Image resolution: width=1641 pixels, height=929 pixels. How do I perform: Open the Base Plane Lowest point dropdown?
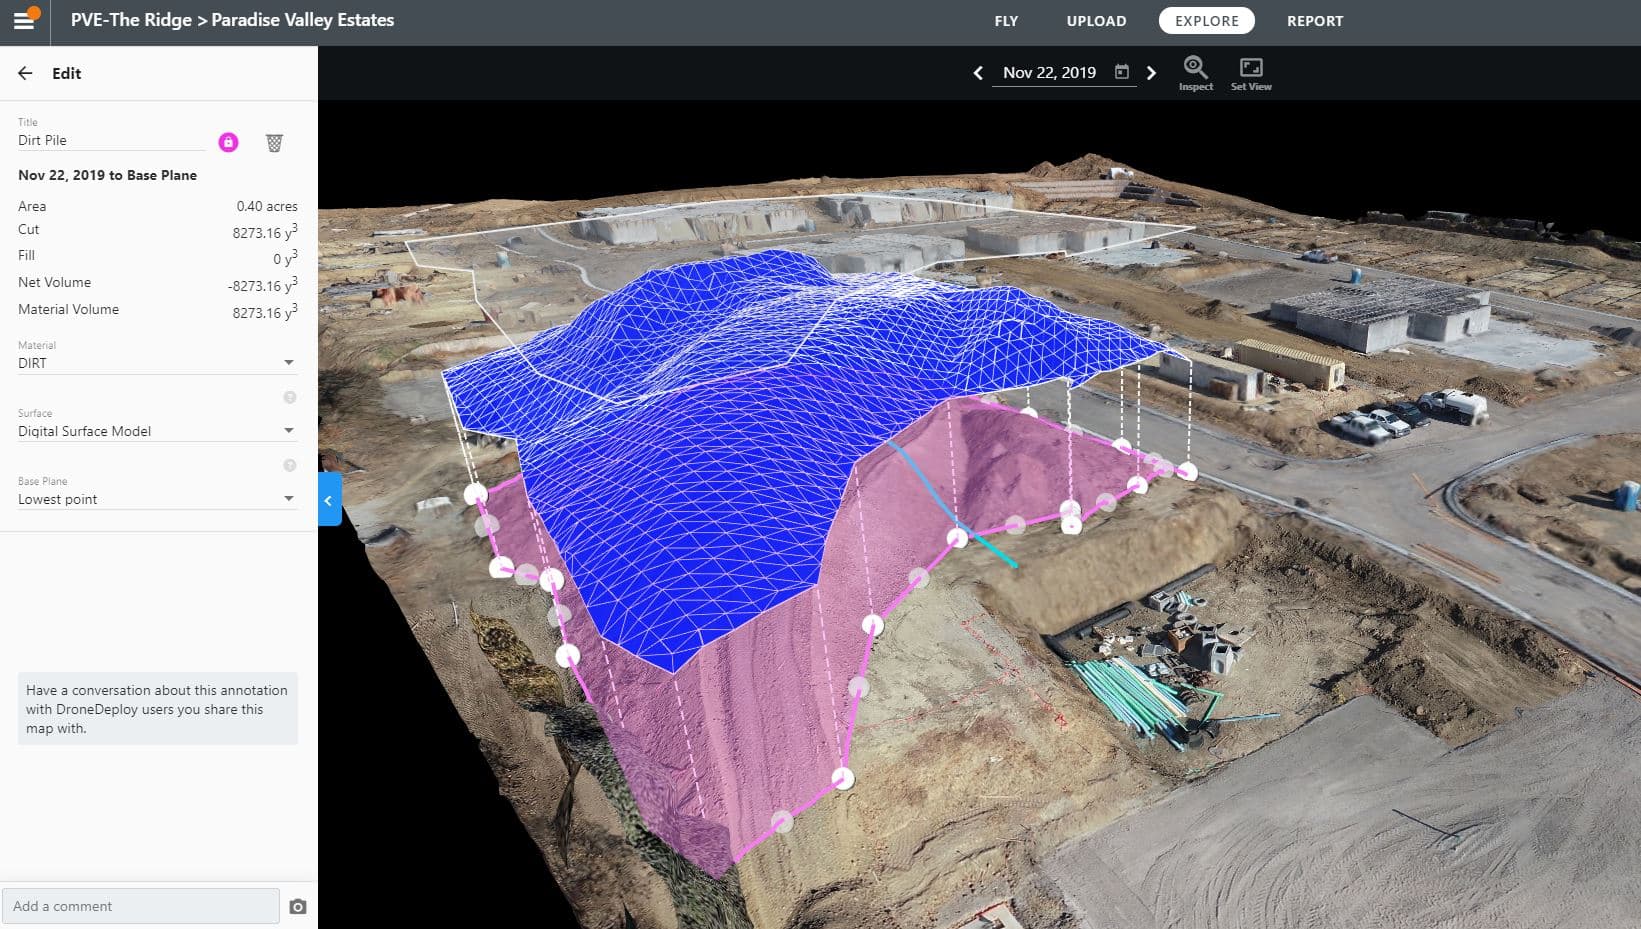pos(157,499)
